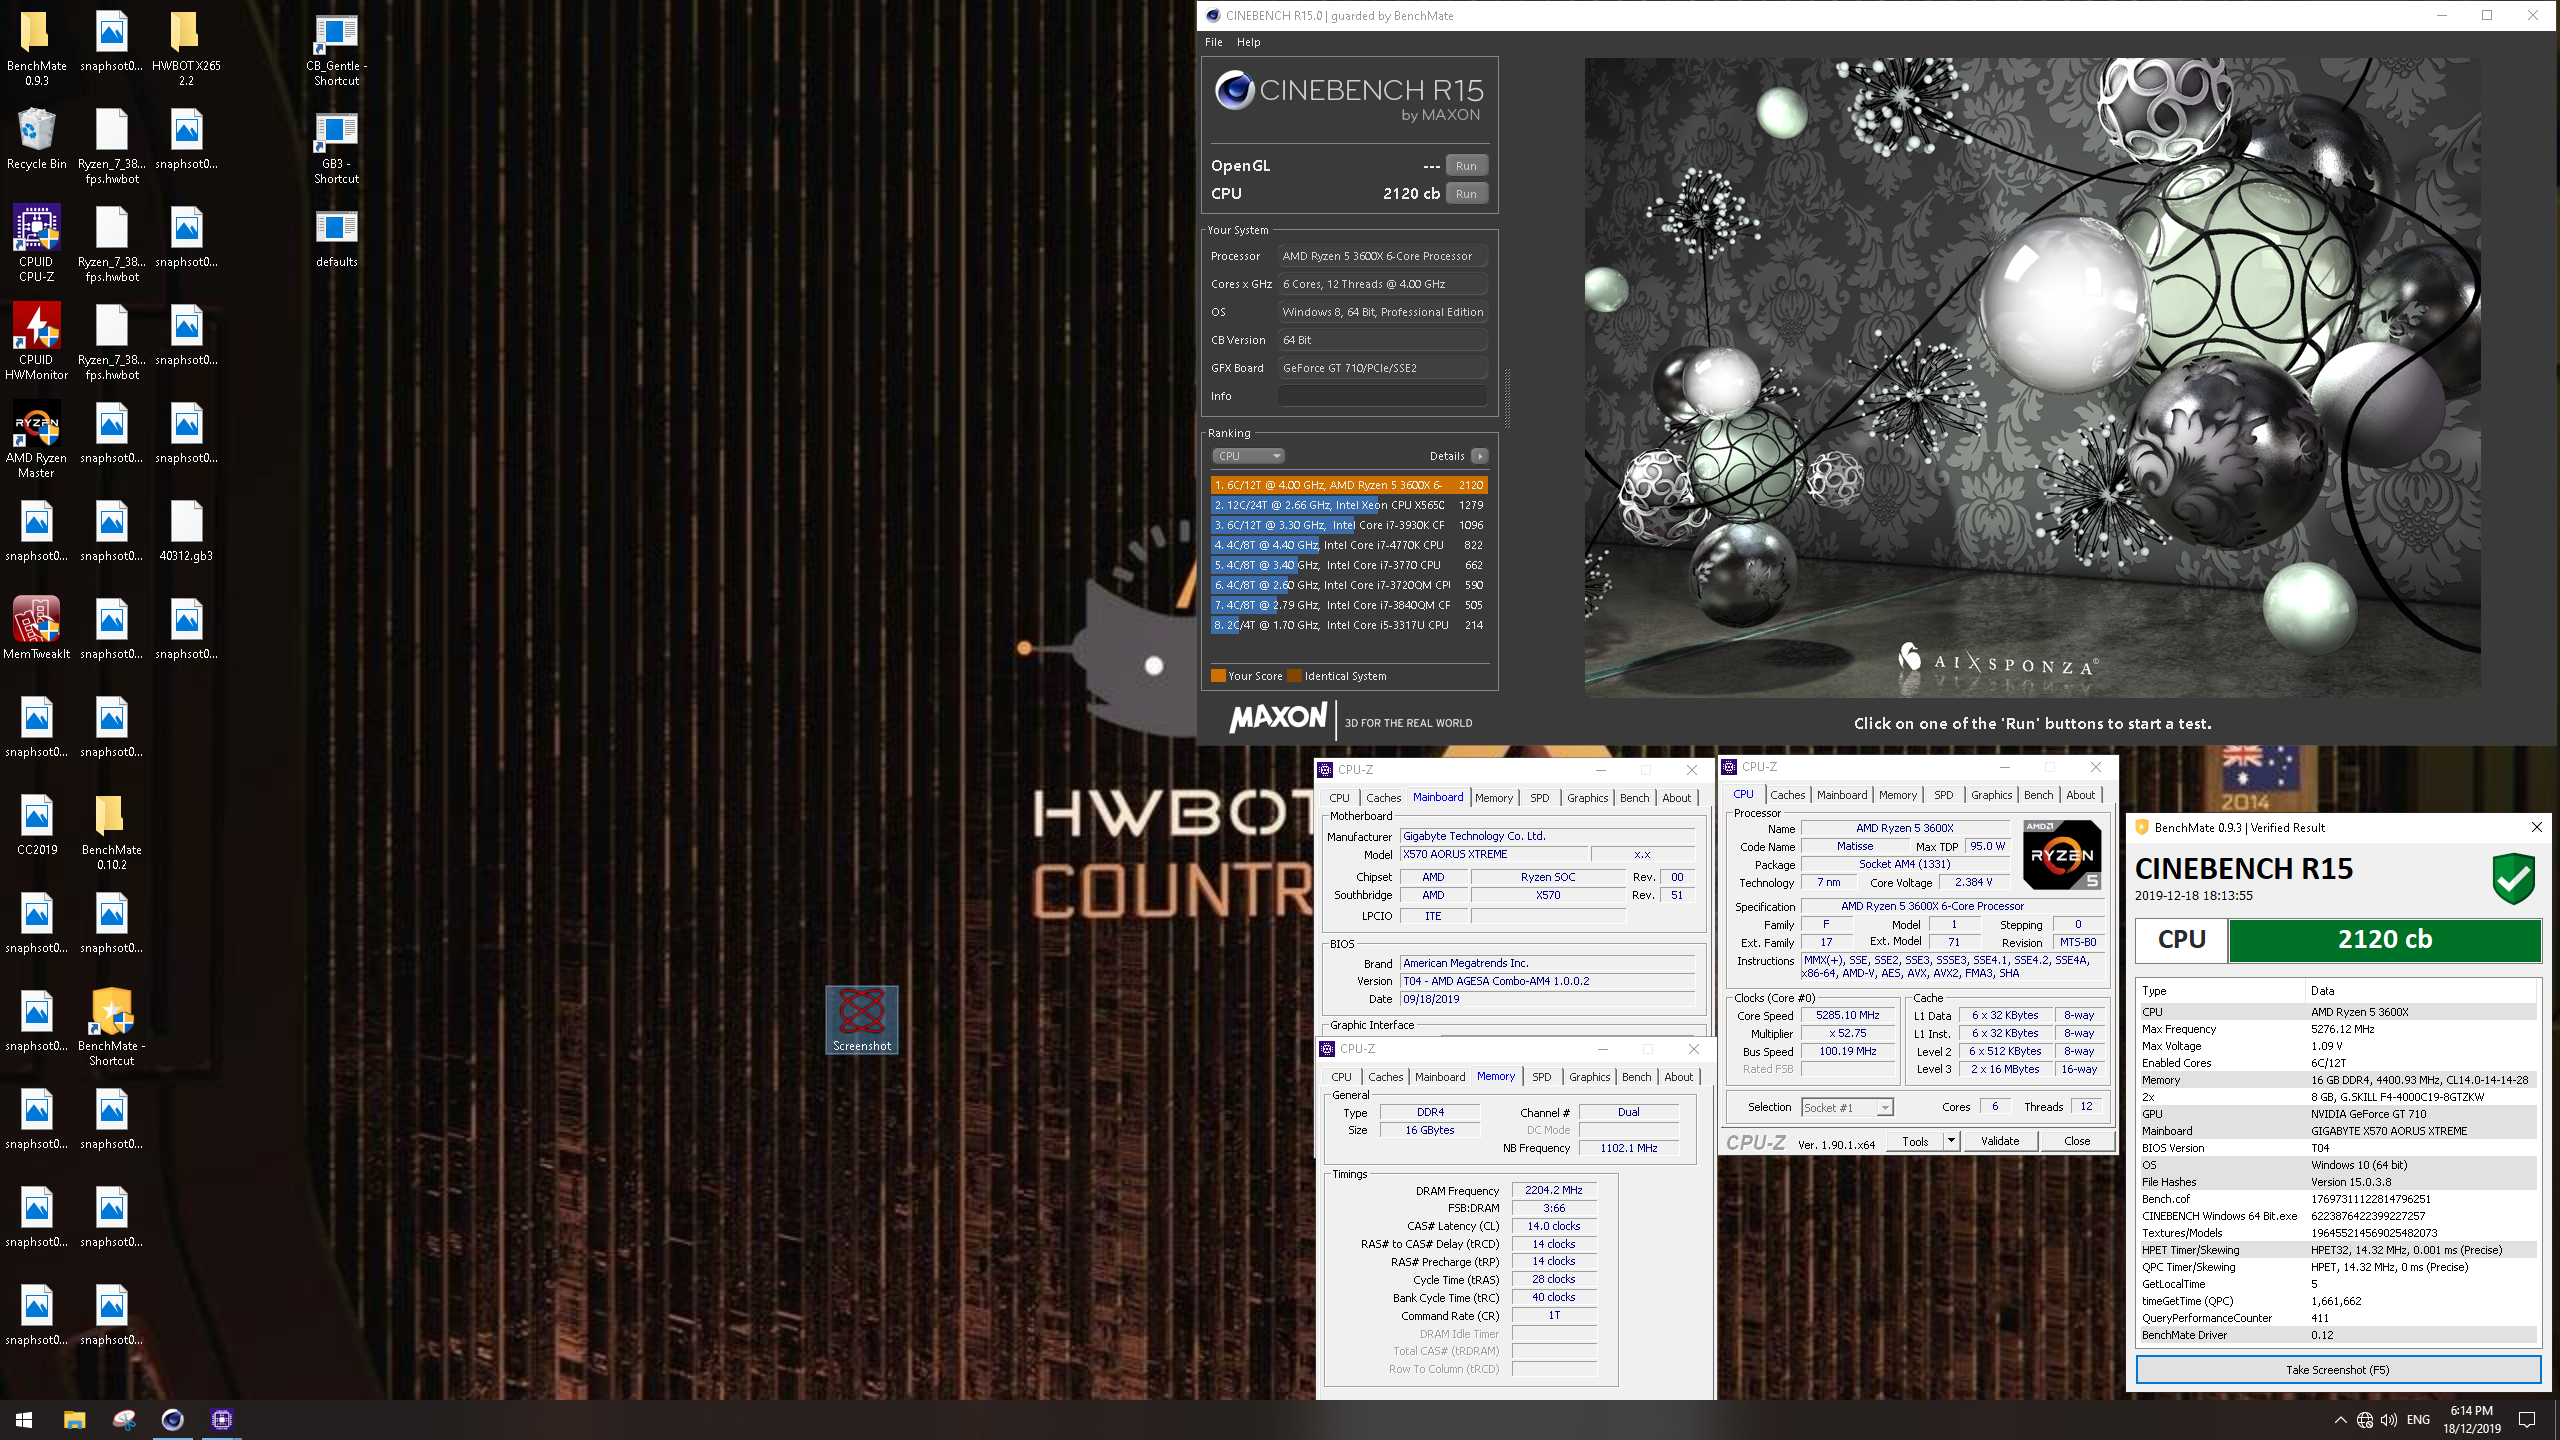Open the Cinebench File menu
This screenshot has height=1440, width=2560.
[x=1214, y=42]
